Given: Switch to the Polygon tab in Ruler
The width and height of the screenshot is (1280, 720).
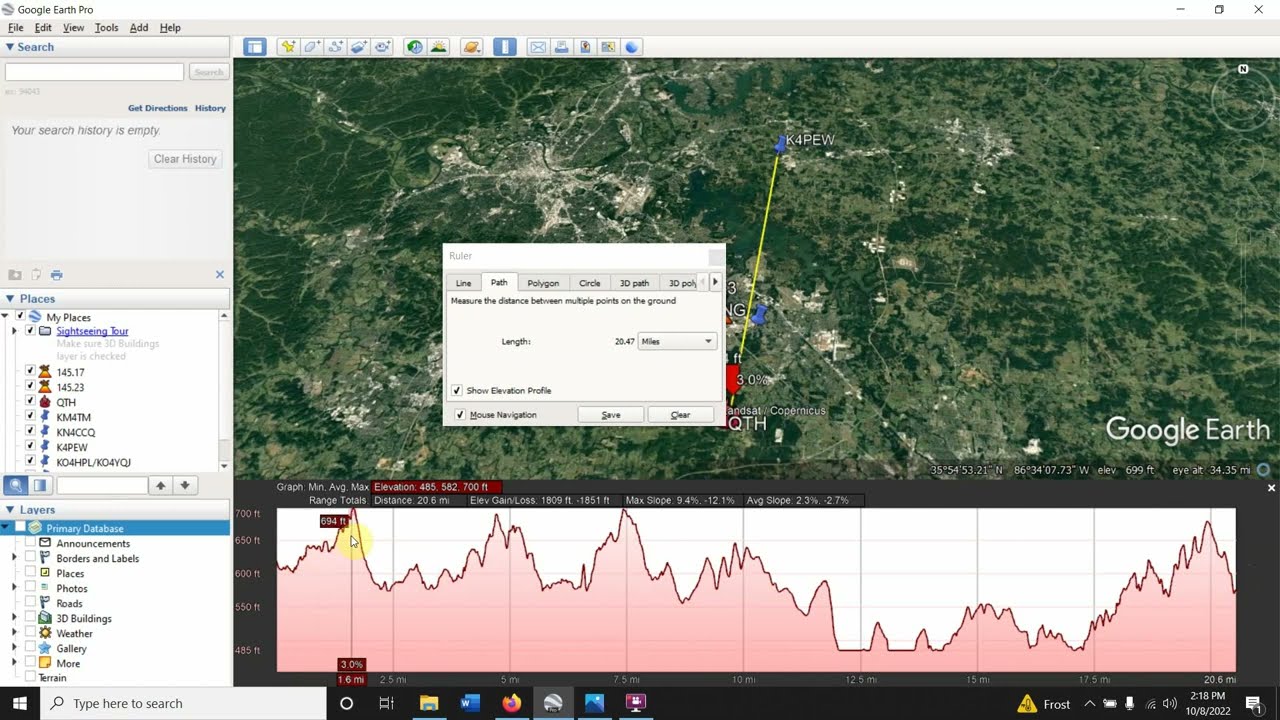Looking at the screenshot, I should click(543, 283).
